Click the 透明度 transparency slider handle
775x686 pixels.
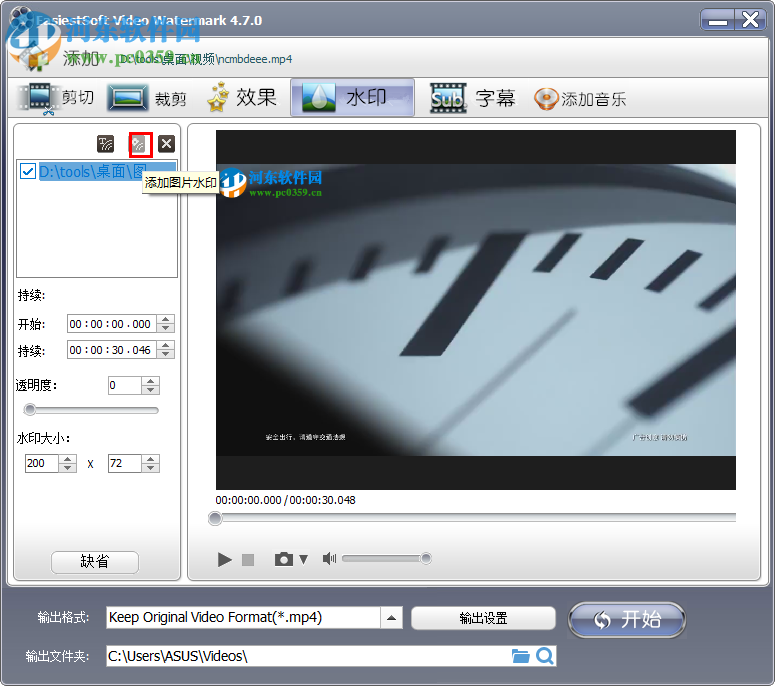(x=30, y=410)
